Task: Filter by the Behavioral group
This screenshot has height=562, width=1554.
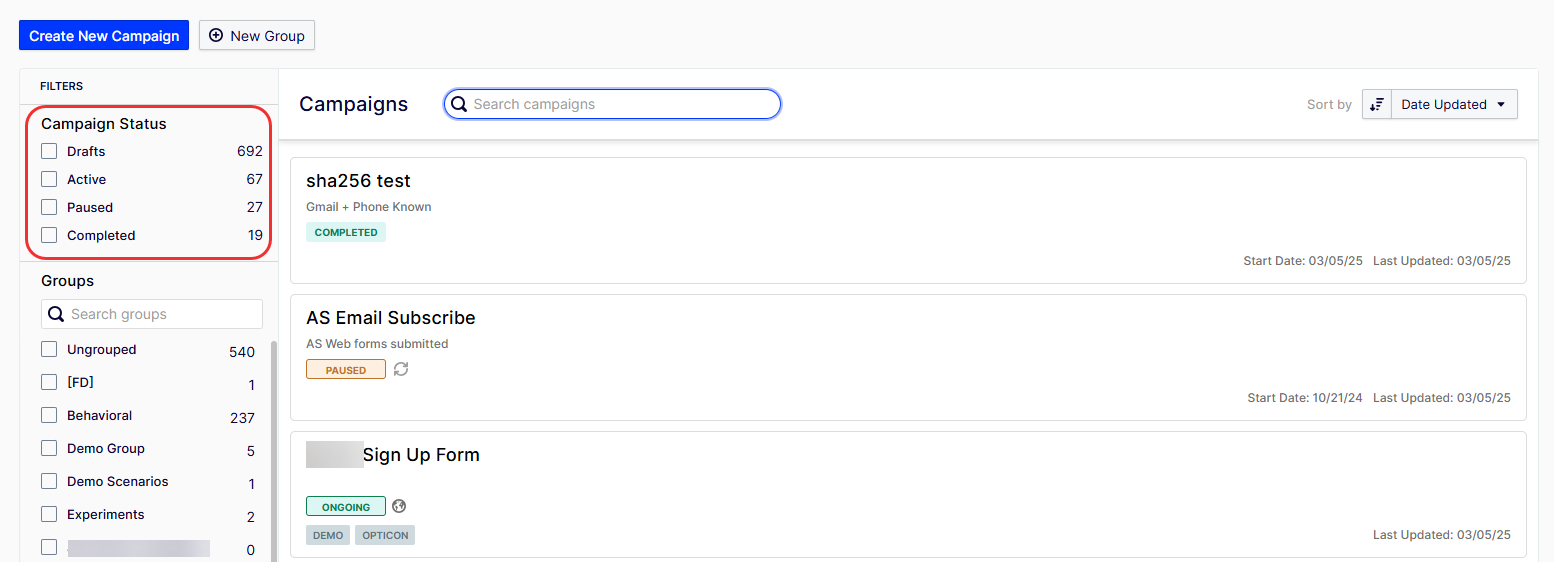Action: click(x=49, y=416)
